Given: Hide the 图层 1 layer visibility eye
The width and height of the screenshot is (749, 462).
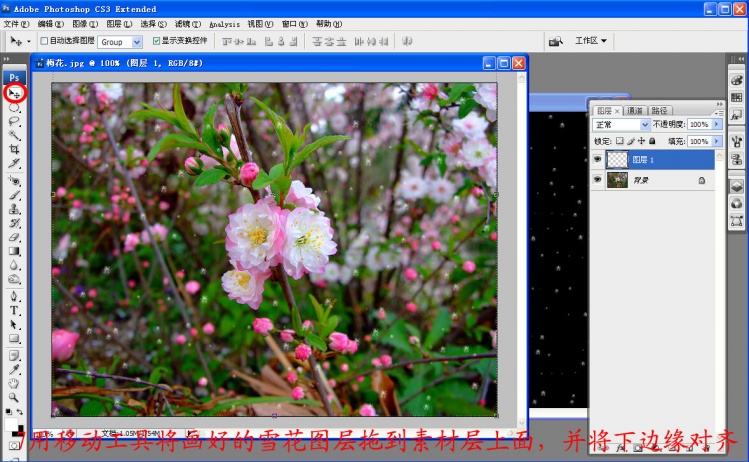Looking at the screenshot, I should (598, 159).
